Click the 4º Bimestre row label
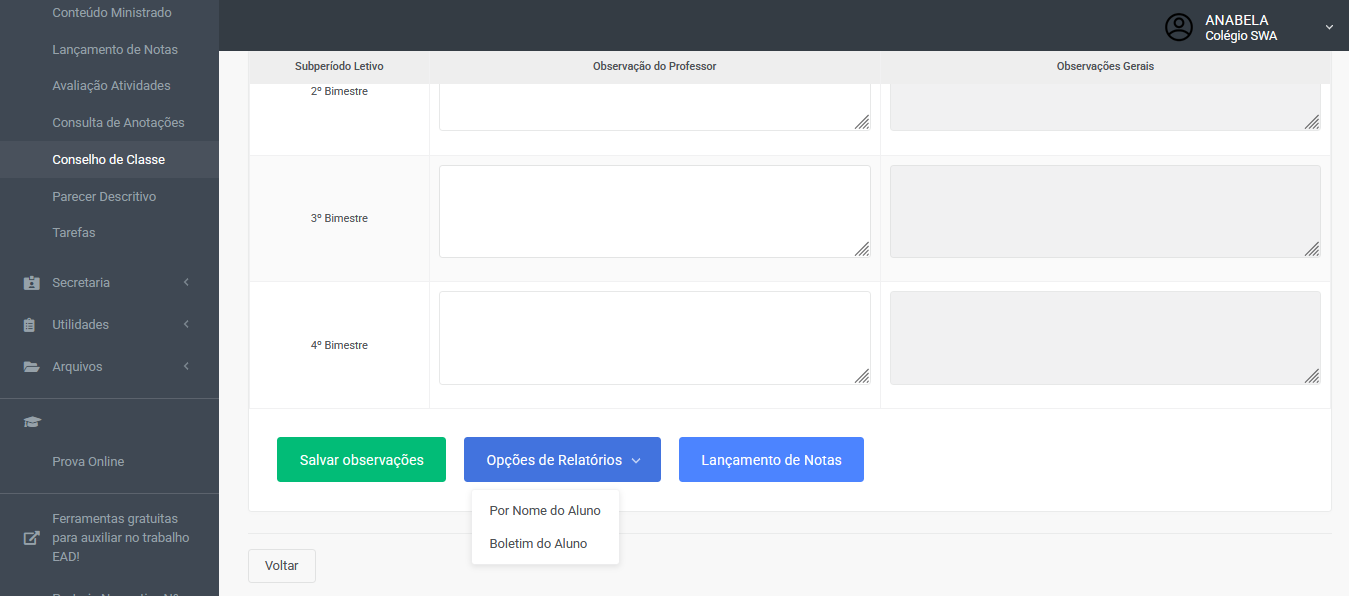The height and width of the screenshot is (596, 1349). coord(339,345)
